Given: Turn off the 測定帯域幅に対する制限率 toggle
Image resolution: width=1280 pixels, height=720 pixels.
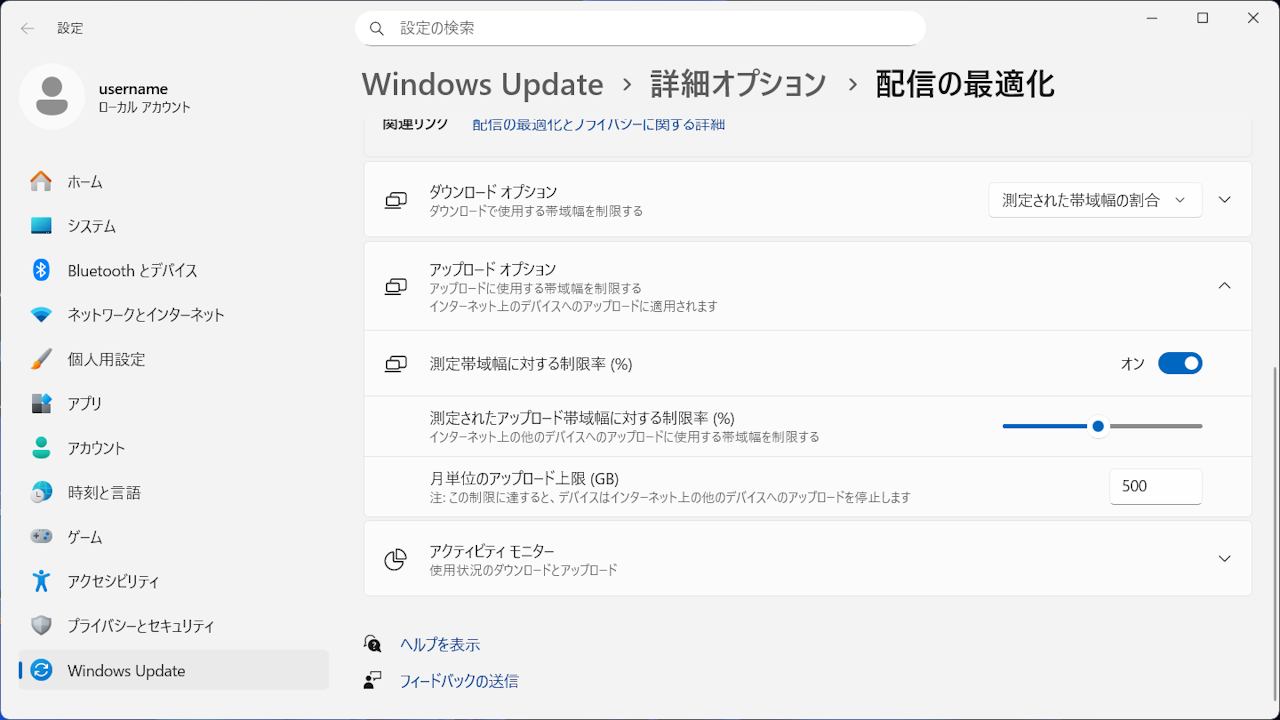Looking at the screenshot, I should [x=1180, y=364].
